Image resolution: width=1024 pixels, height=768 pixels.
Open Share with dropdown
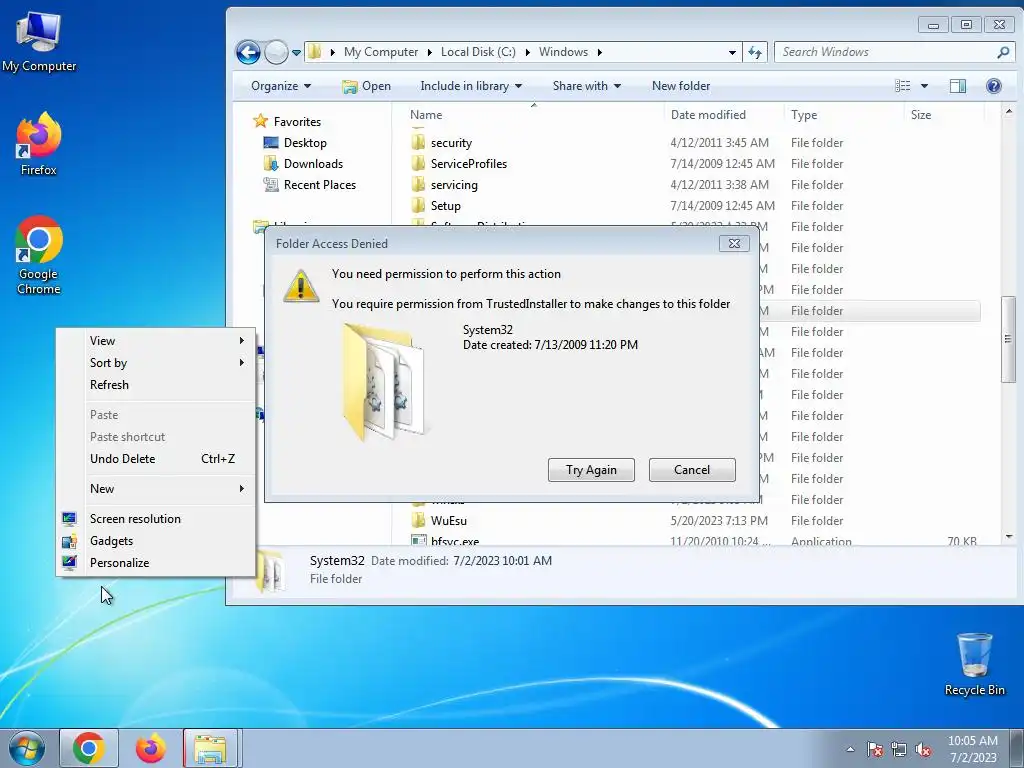(x=586, y=86)
